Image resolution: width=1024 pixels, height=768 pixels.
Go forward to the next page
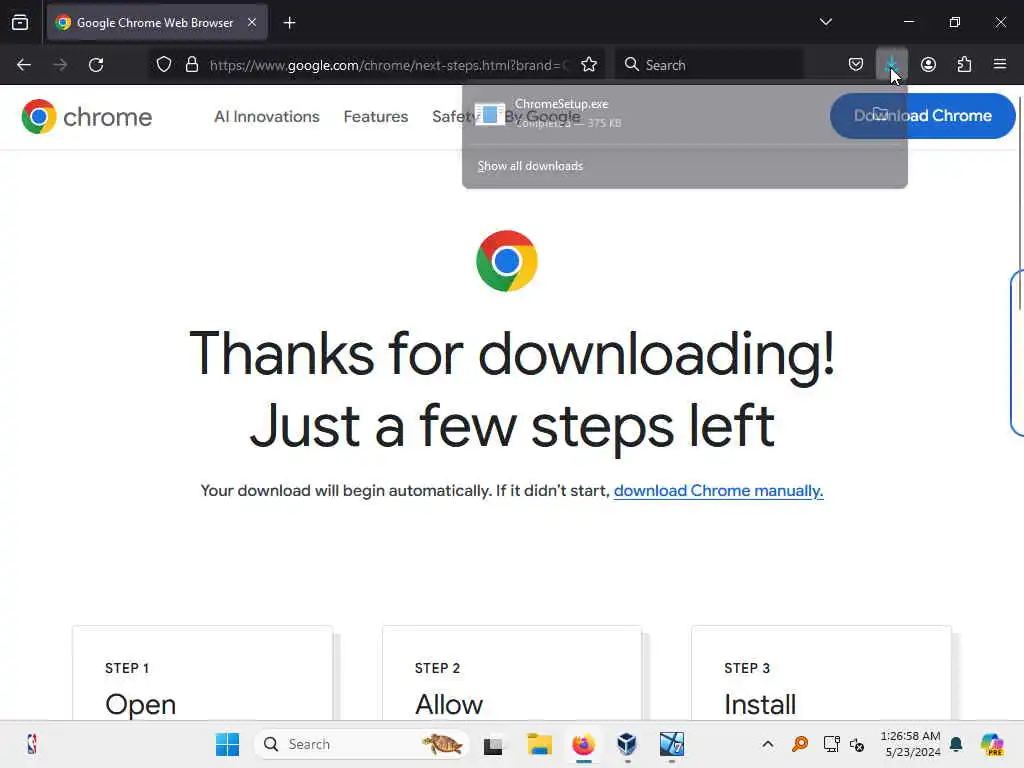[60, 65]
